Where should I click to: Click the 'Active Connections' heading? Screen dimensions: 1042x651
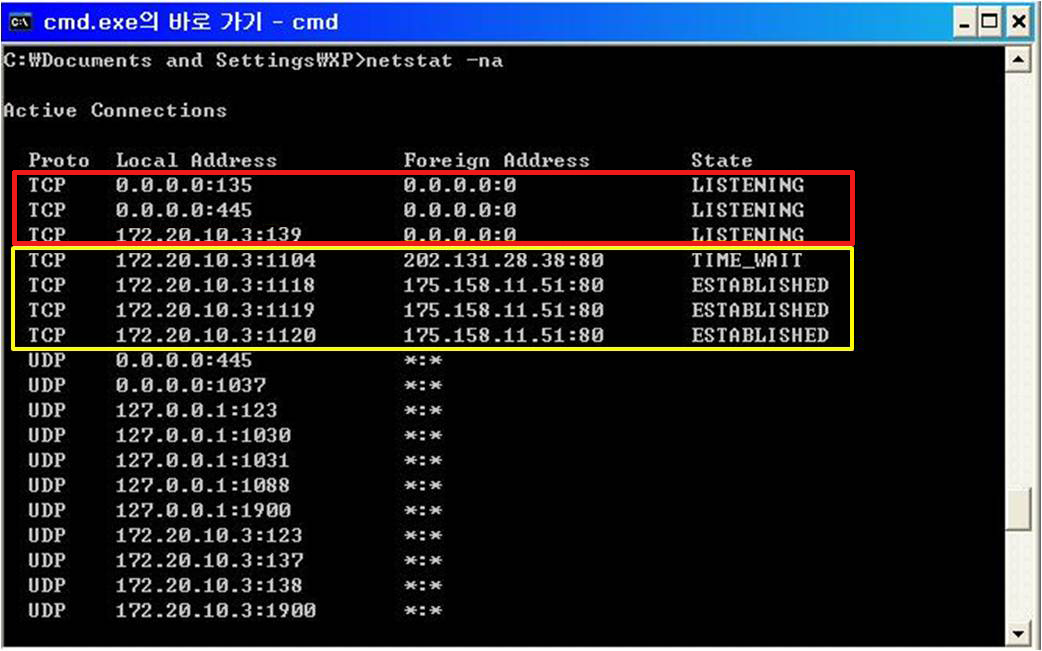(x=115, y=111)
